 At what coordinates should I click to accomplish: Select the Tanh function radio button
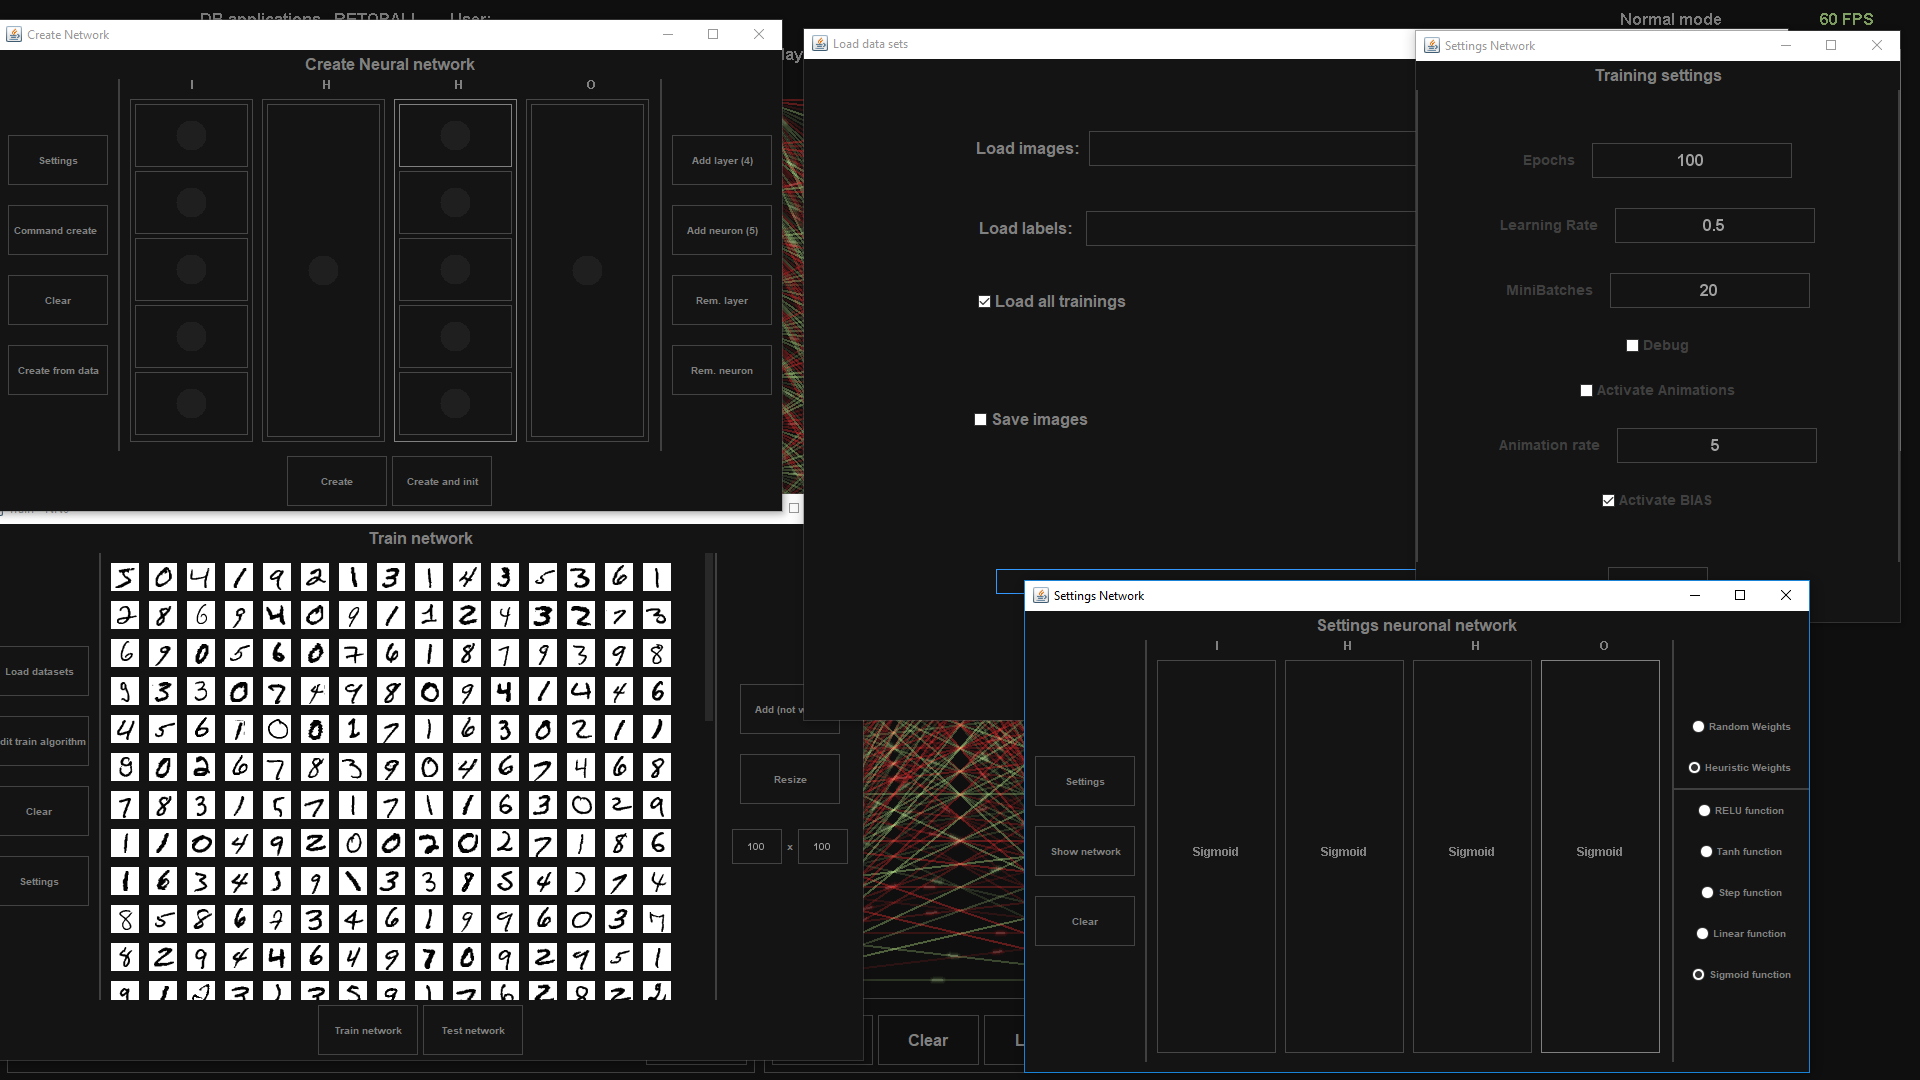[x=1706, y=852]
